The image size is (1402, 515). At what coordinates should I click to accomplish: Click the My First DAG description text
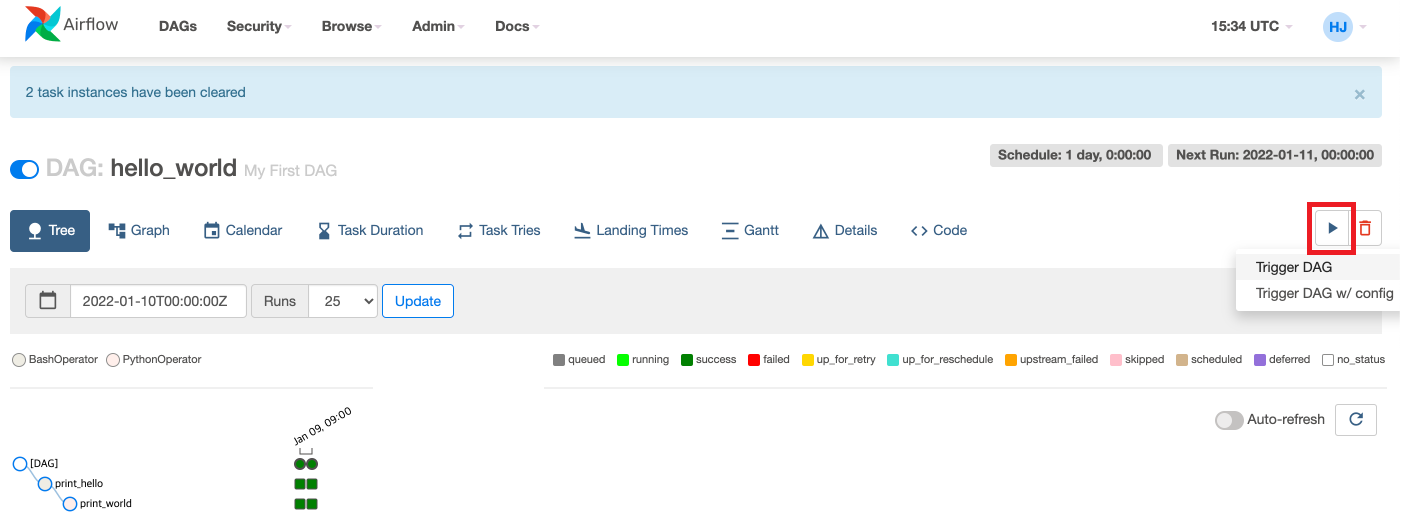pos(291,171)
